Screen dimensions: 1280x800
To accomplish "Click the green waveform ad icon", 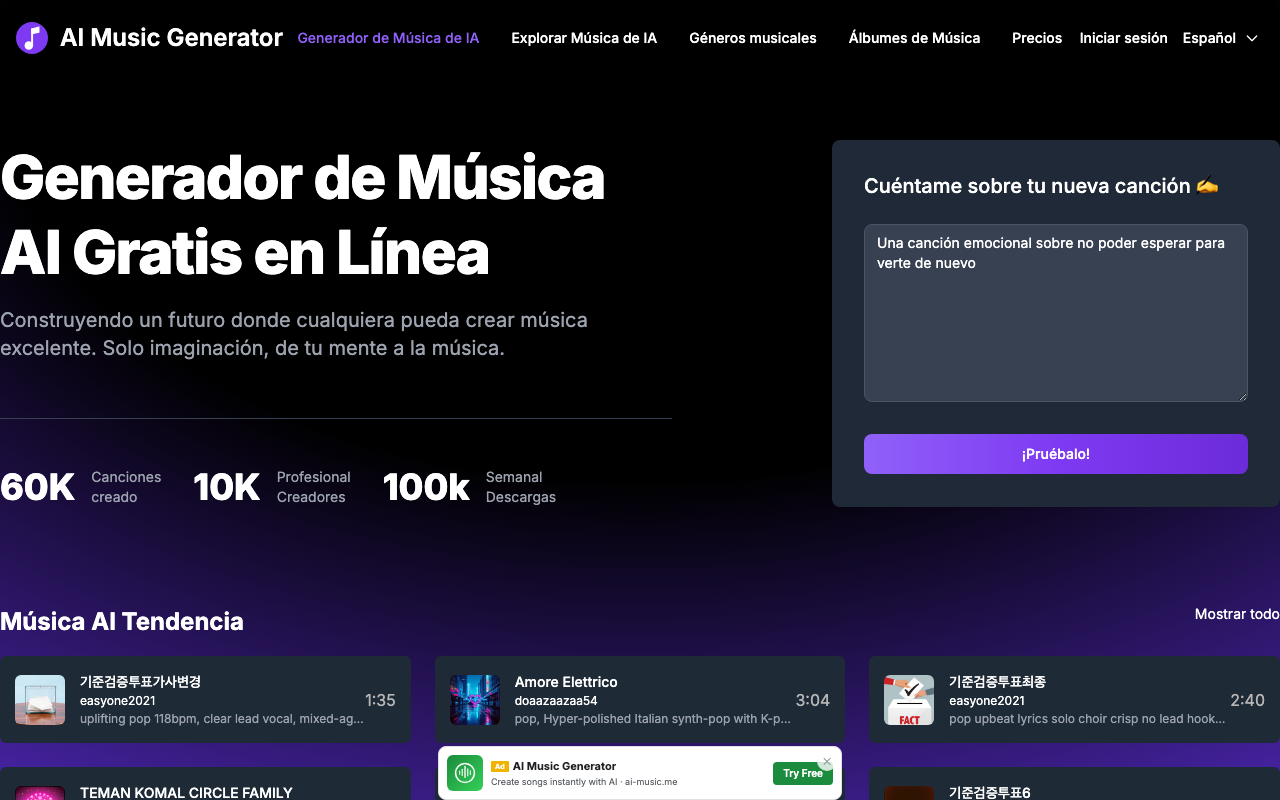I will click(x=464, y=773).
